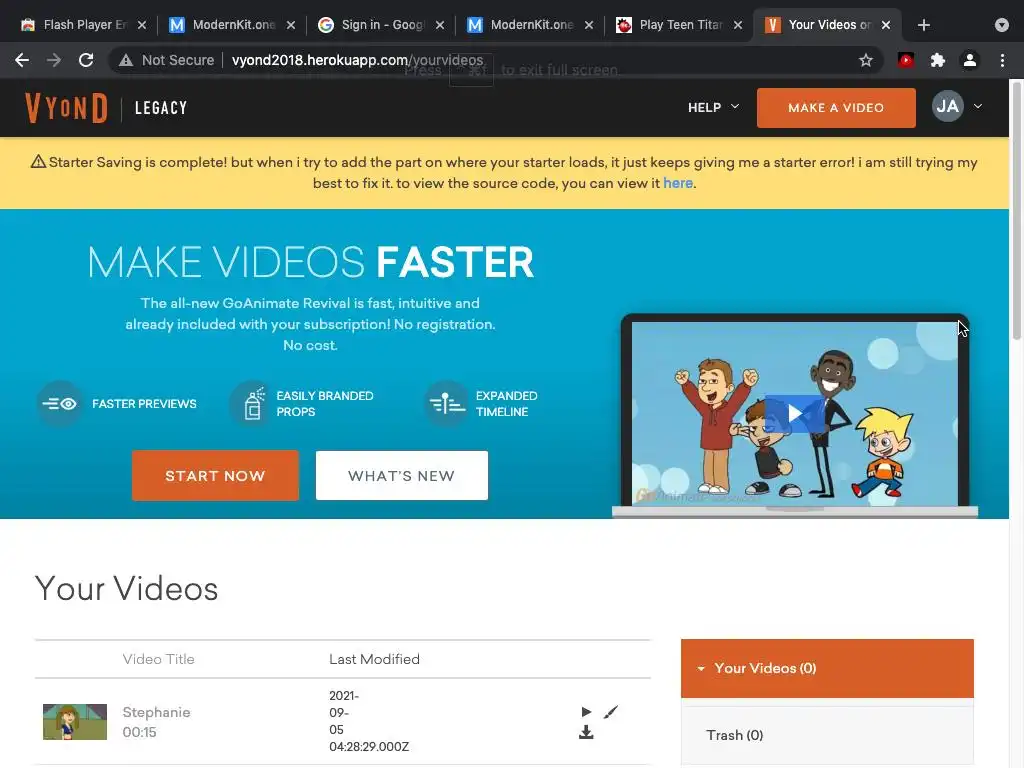
Task: Click the browser forward arrow
Action: (54, 60)
